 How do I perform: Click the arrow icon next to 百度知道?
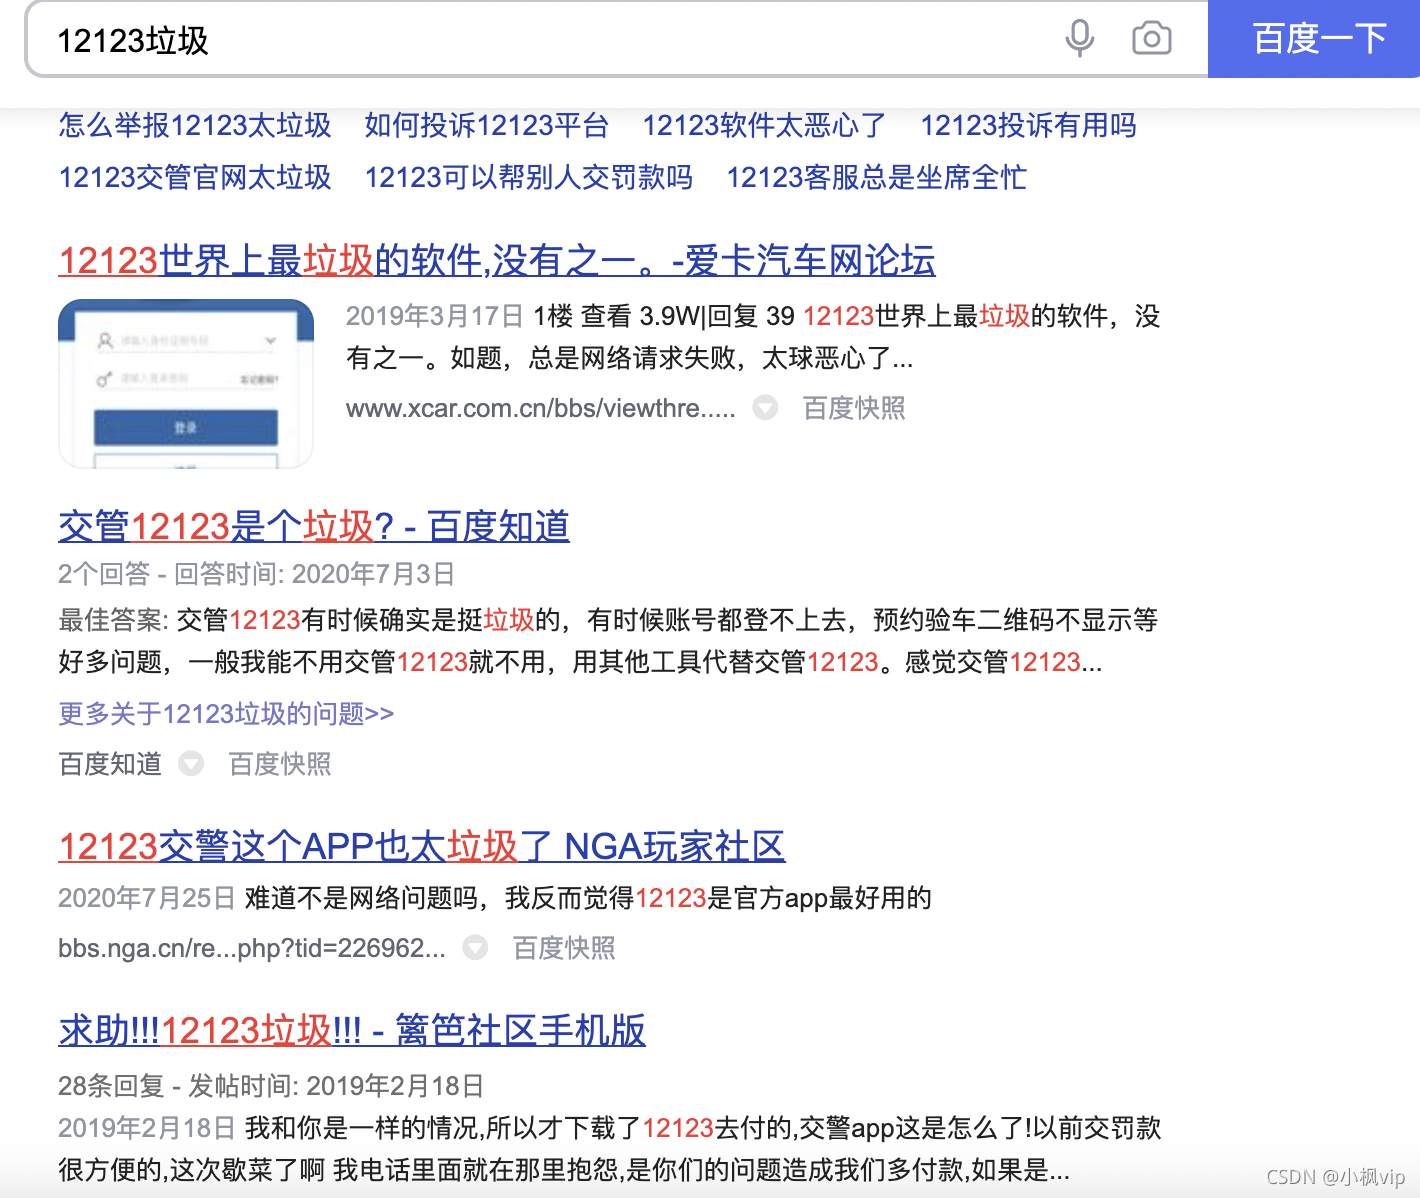coord(191,764)
